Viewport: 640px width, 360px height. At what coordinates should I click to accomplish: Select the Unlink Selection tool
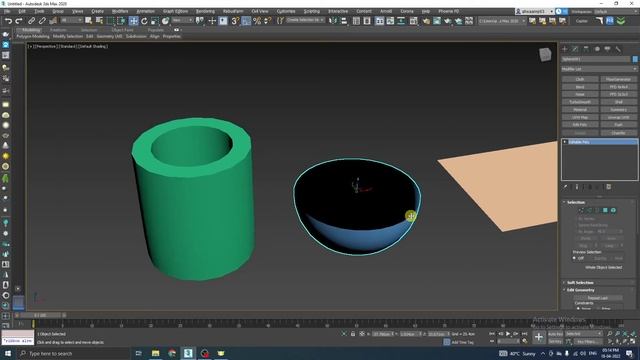coord(42,21)
